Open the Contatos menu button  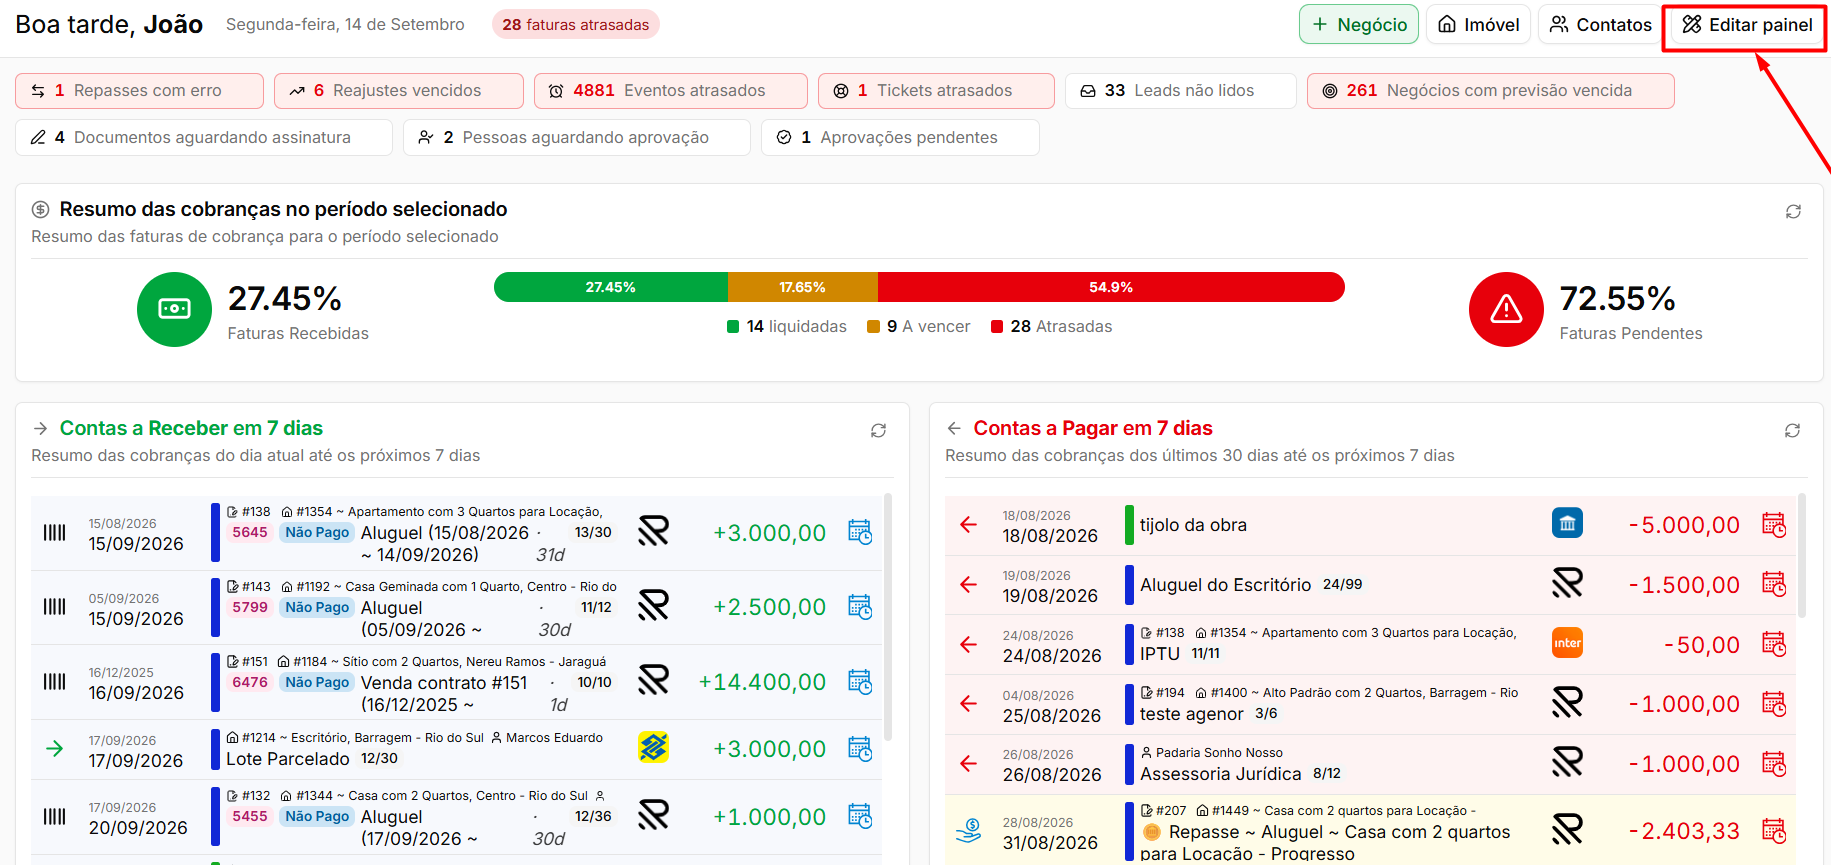click(1600, 25)
